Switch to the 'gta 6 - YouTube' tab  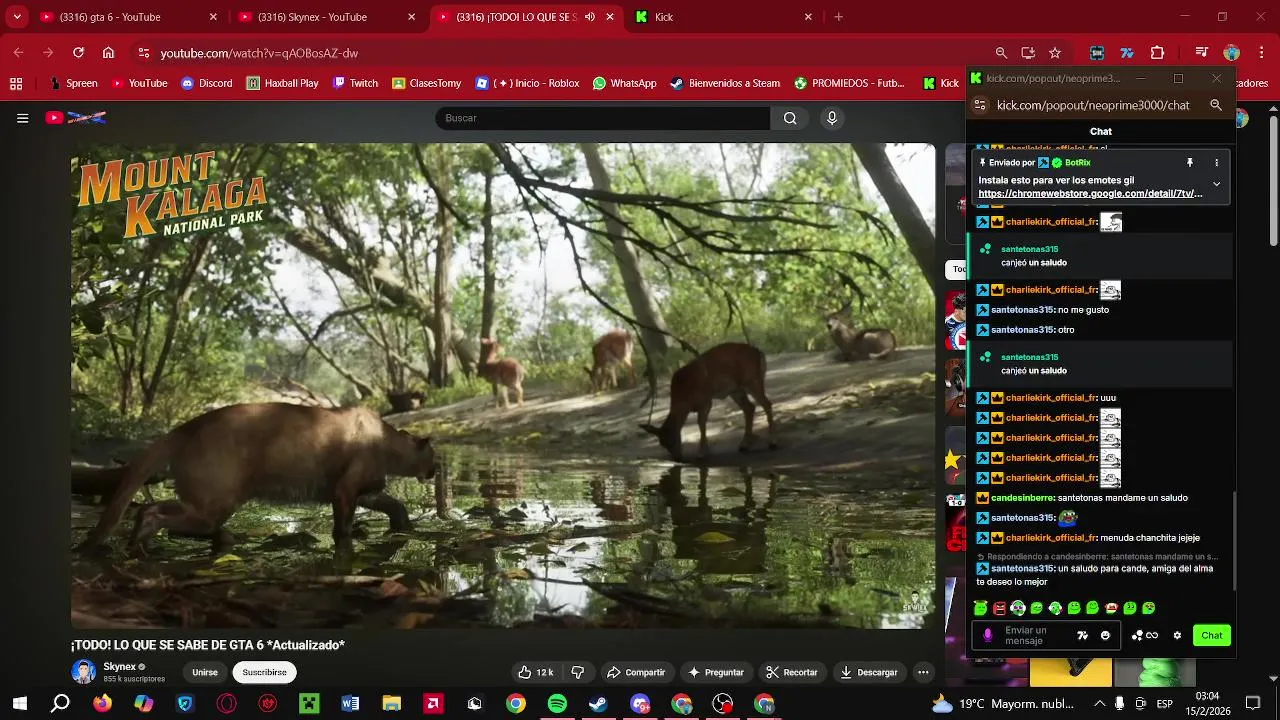point(128,17)
